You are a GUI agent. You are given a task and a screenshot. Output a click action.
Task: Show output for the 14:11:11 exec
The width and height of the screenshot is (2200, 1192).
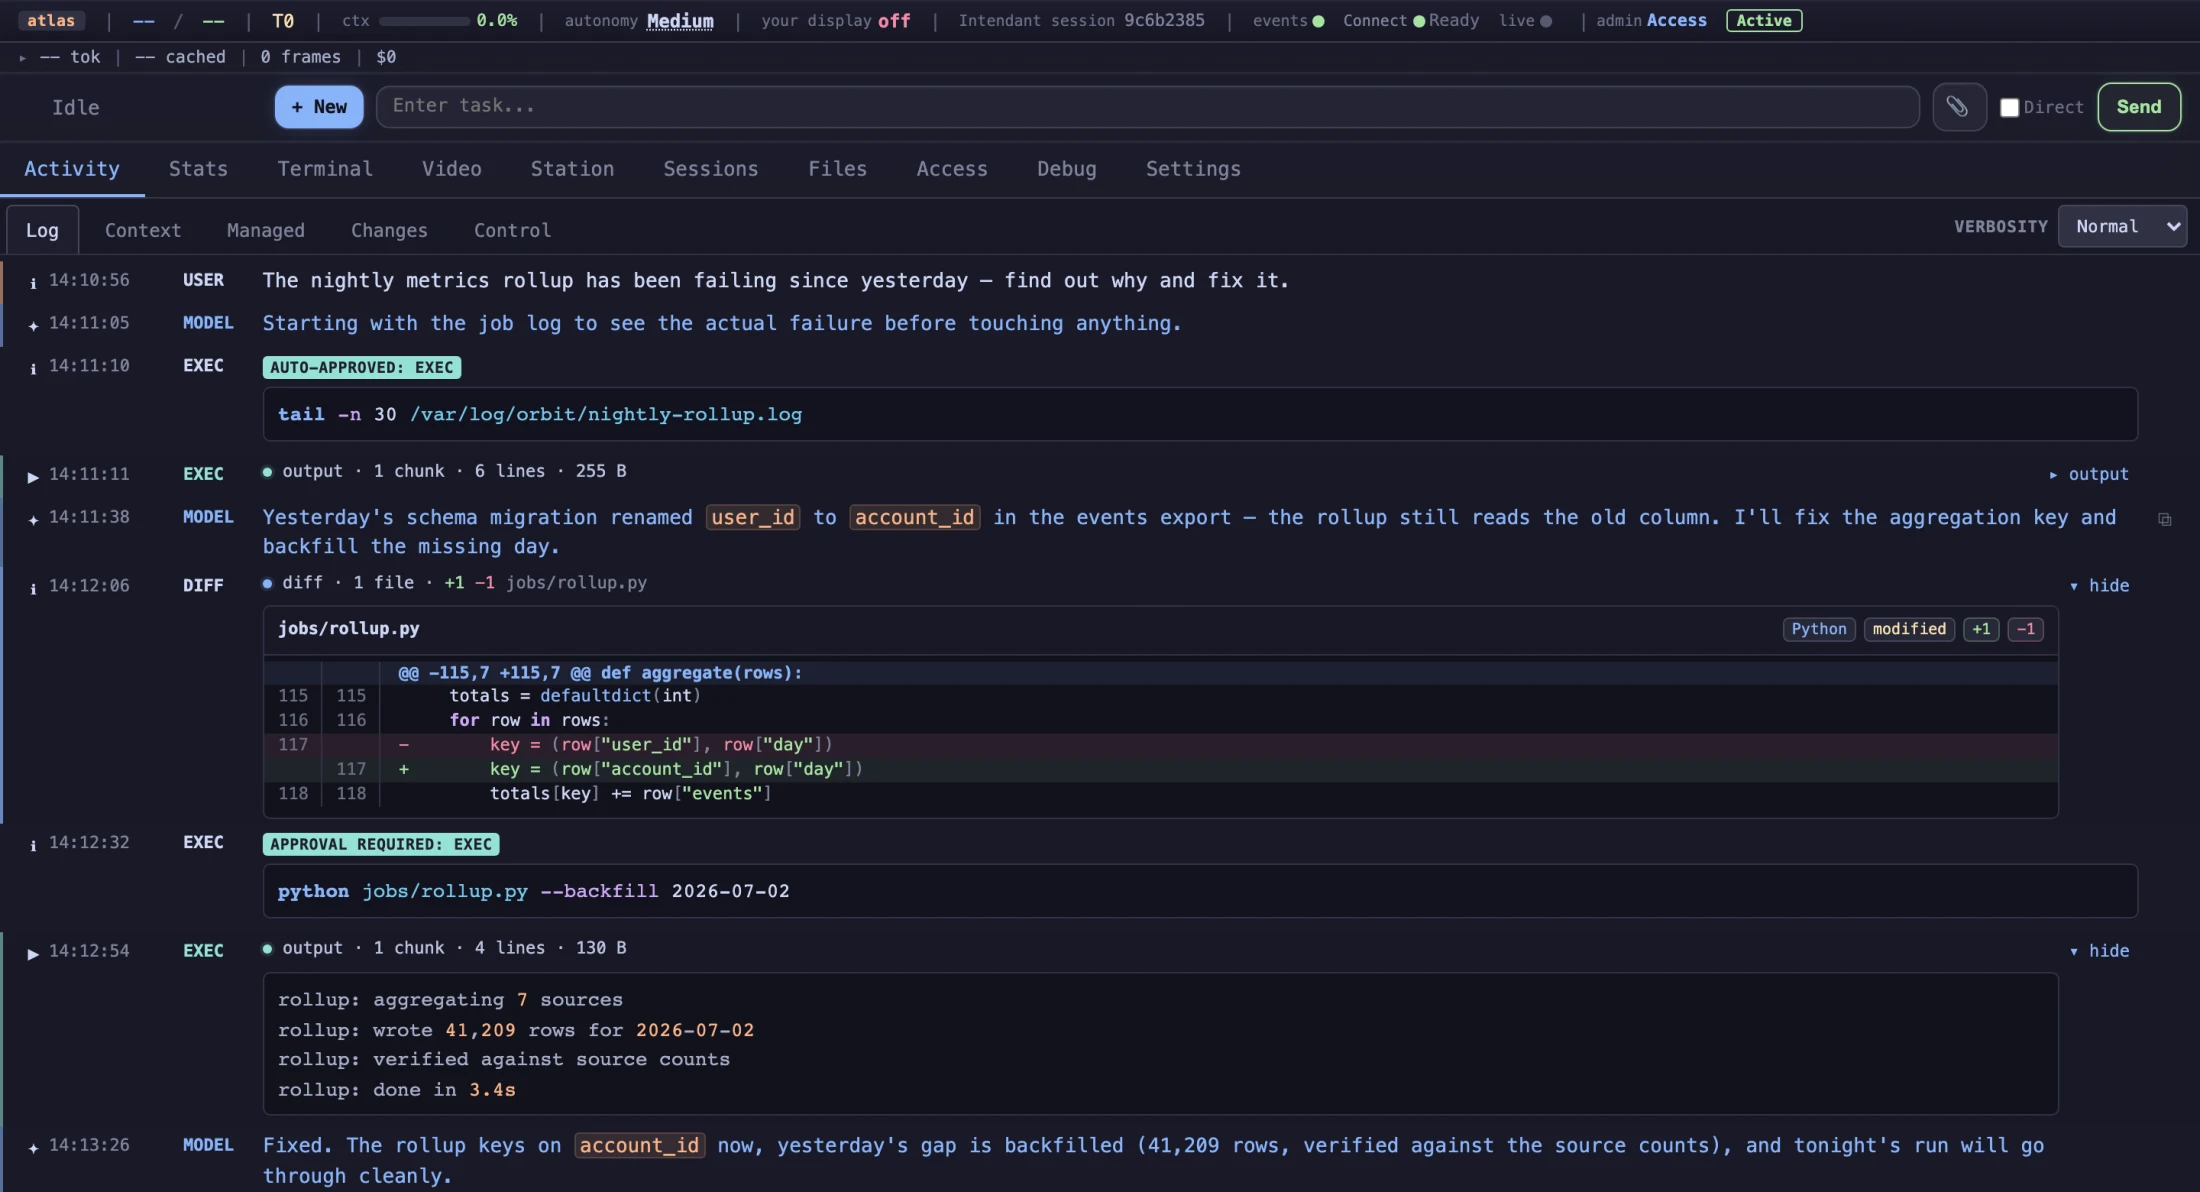[x=2089, y=474]
